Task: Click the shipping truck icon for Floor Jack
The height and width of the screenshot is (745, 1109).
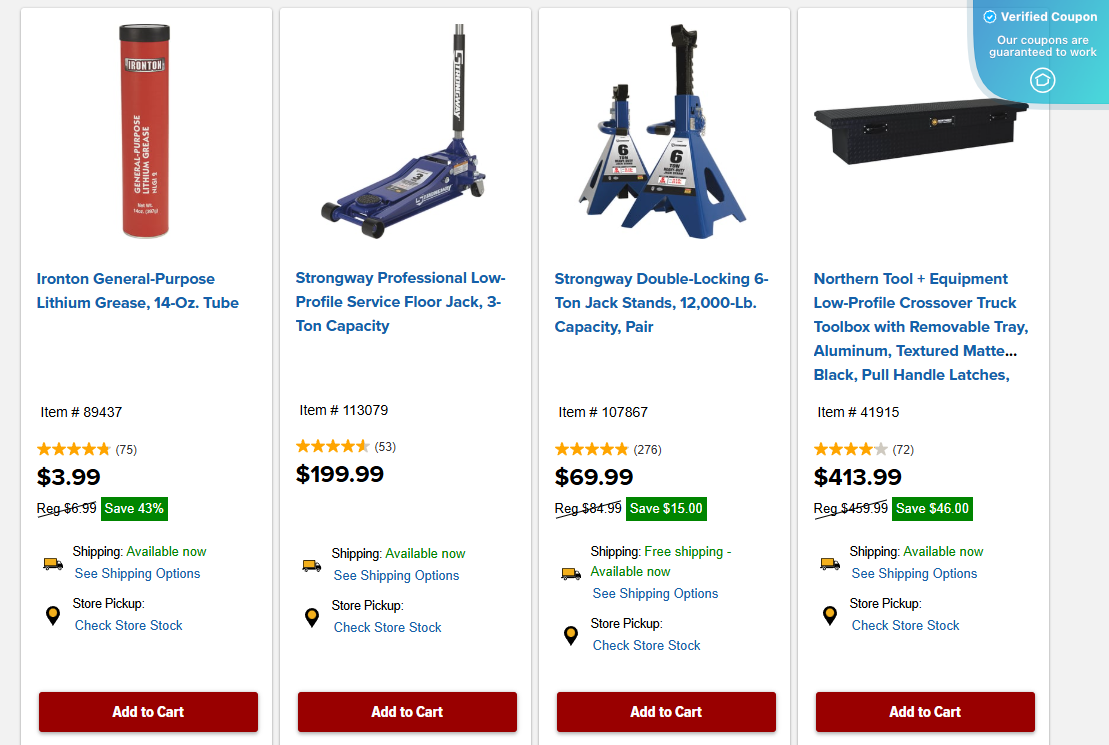Action: coord(312,565)
